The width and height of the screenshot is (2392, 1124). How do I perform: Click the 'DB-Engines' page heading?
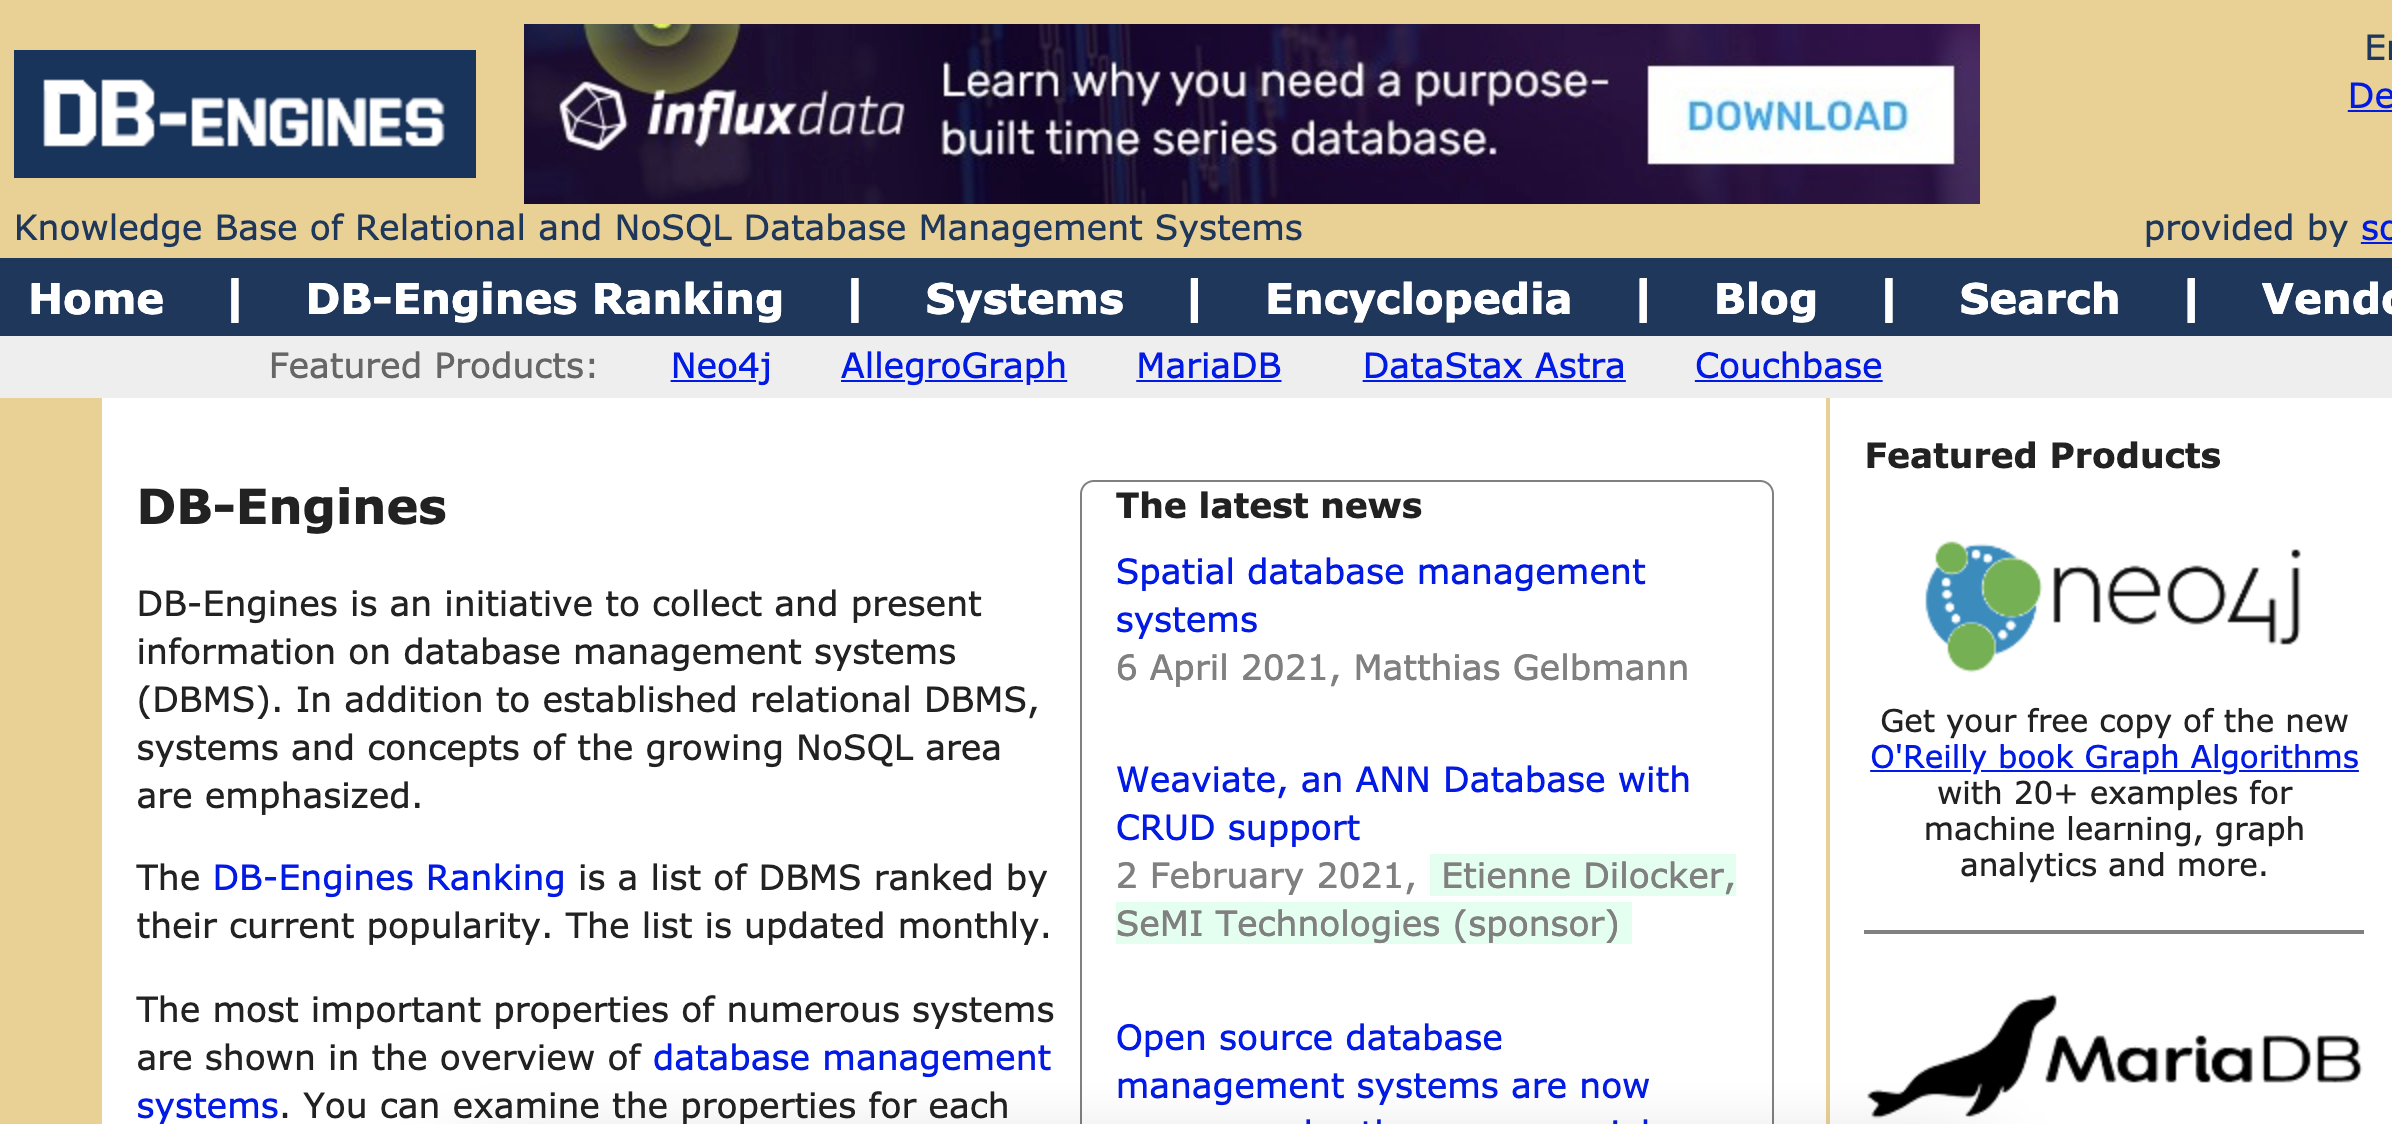292,507
